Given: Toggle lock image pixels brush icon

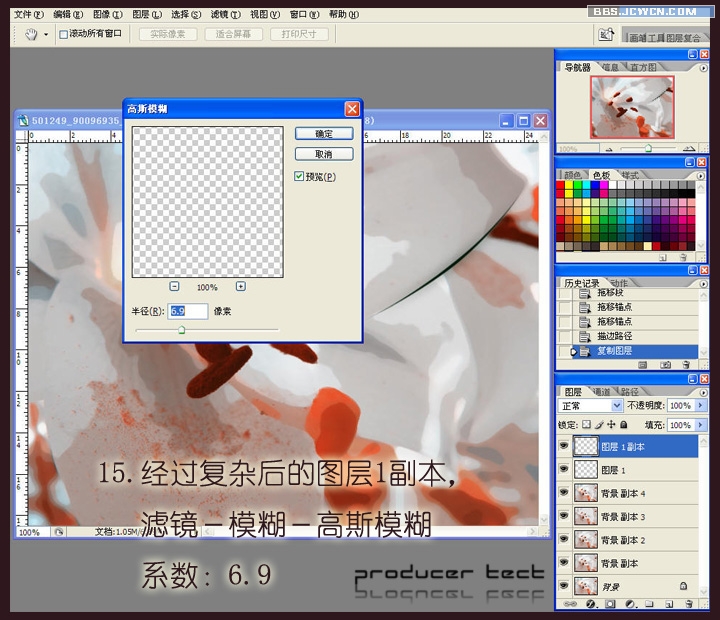Looking at the screenshot, I should pyautogui.click(x=599, y=425).
